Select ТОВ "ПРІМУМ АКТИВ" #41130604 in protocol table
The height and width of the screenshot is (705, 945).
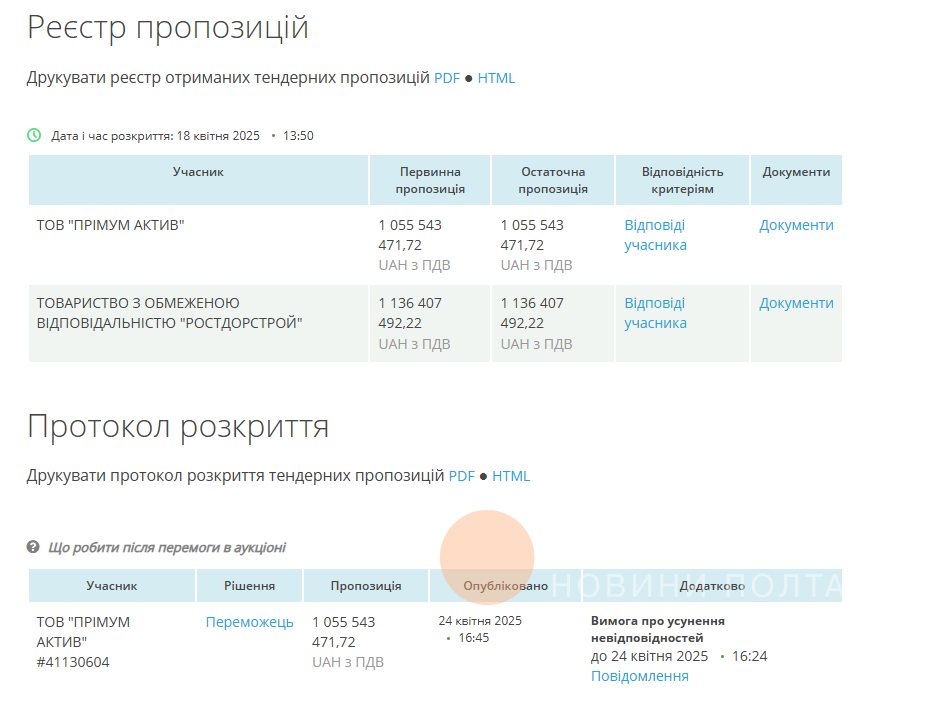point(83,642)
